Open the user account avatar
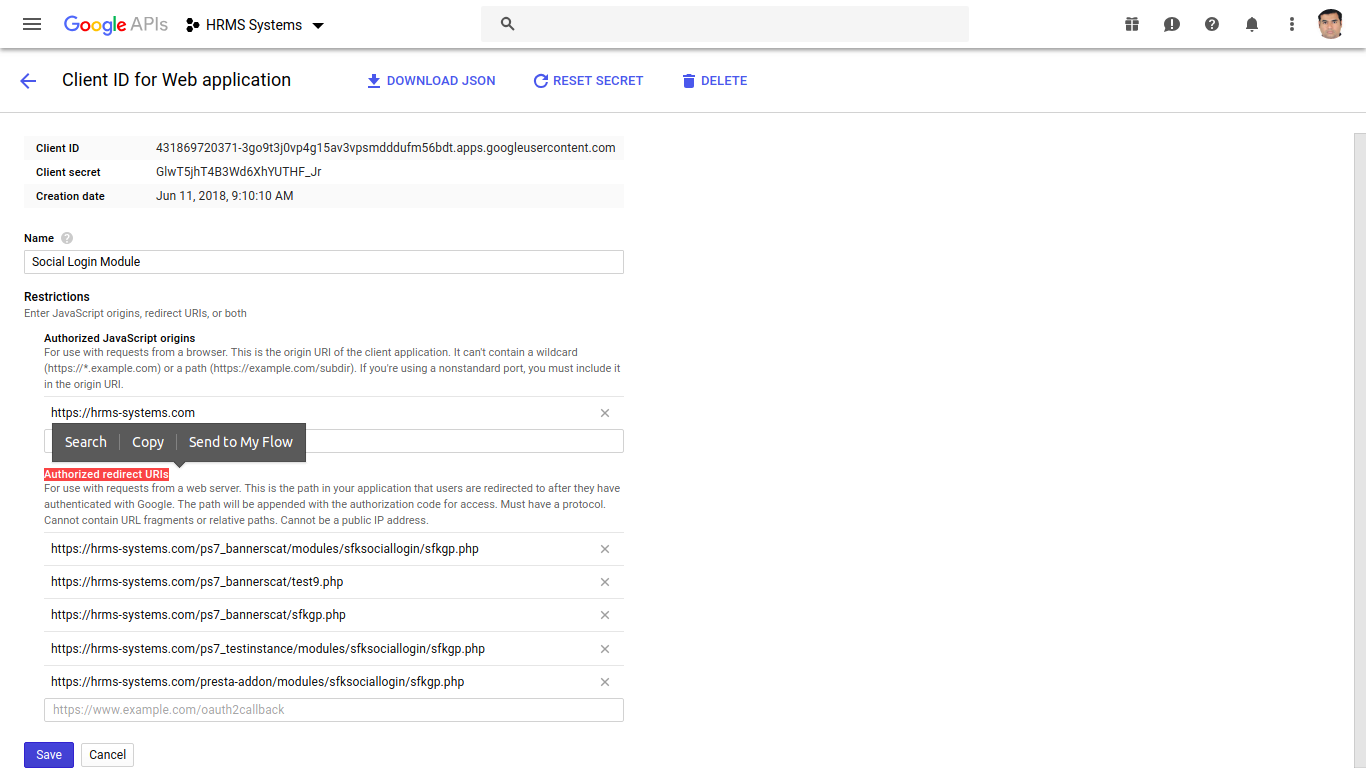The width and height of the screenshot is (1366, 768). (1330, 24)
